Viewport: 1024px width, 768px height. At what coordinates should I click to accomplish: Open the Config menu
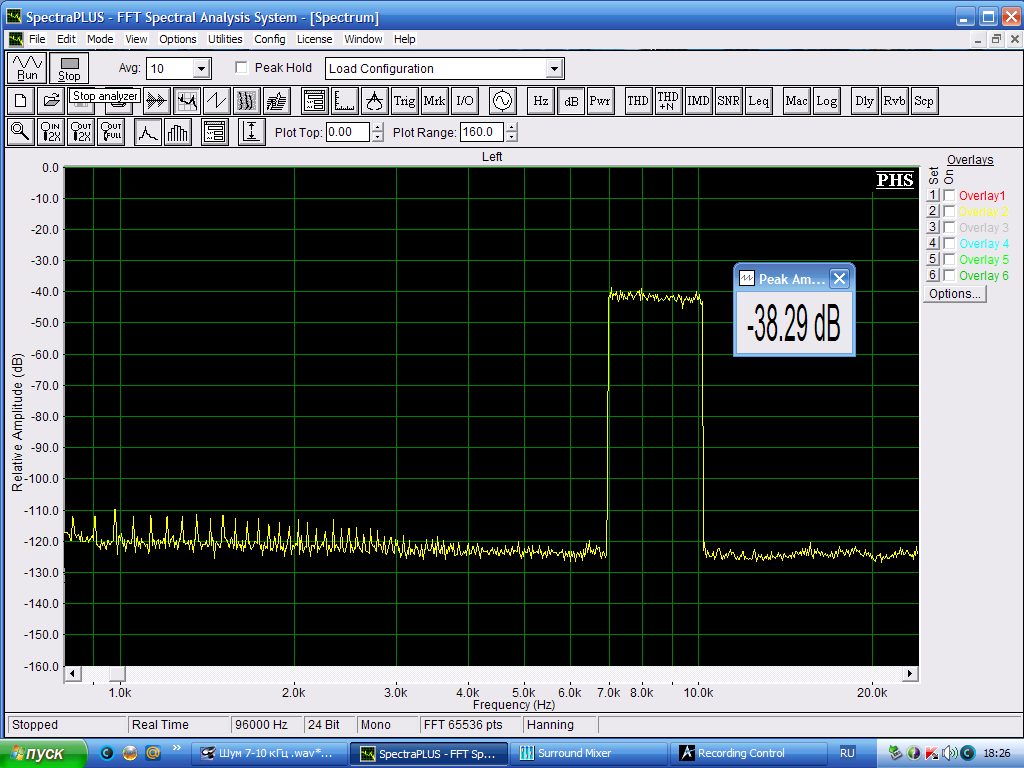pos(269,39)
